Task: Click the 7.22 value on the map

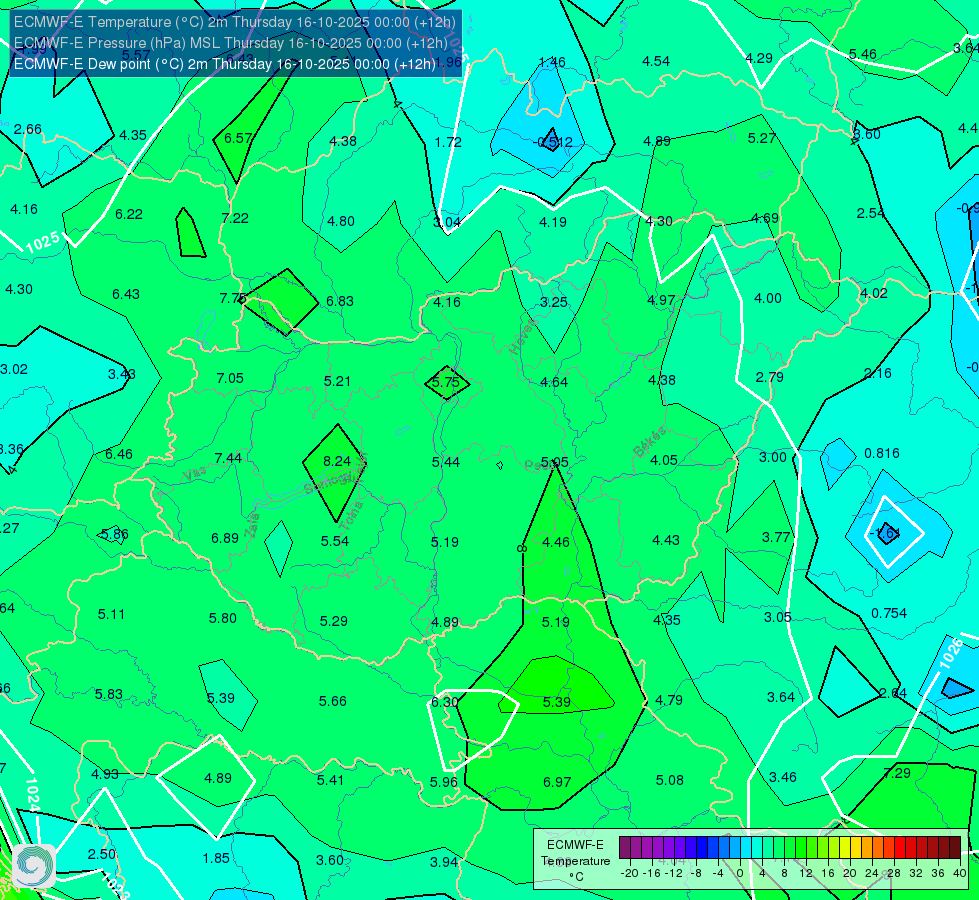Action: point(235,218)
